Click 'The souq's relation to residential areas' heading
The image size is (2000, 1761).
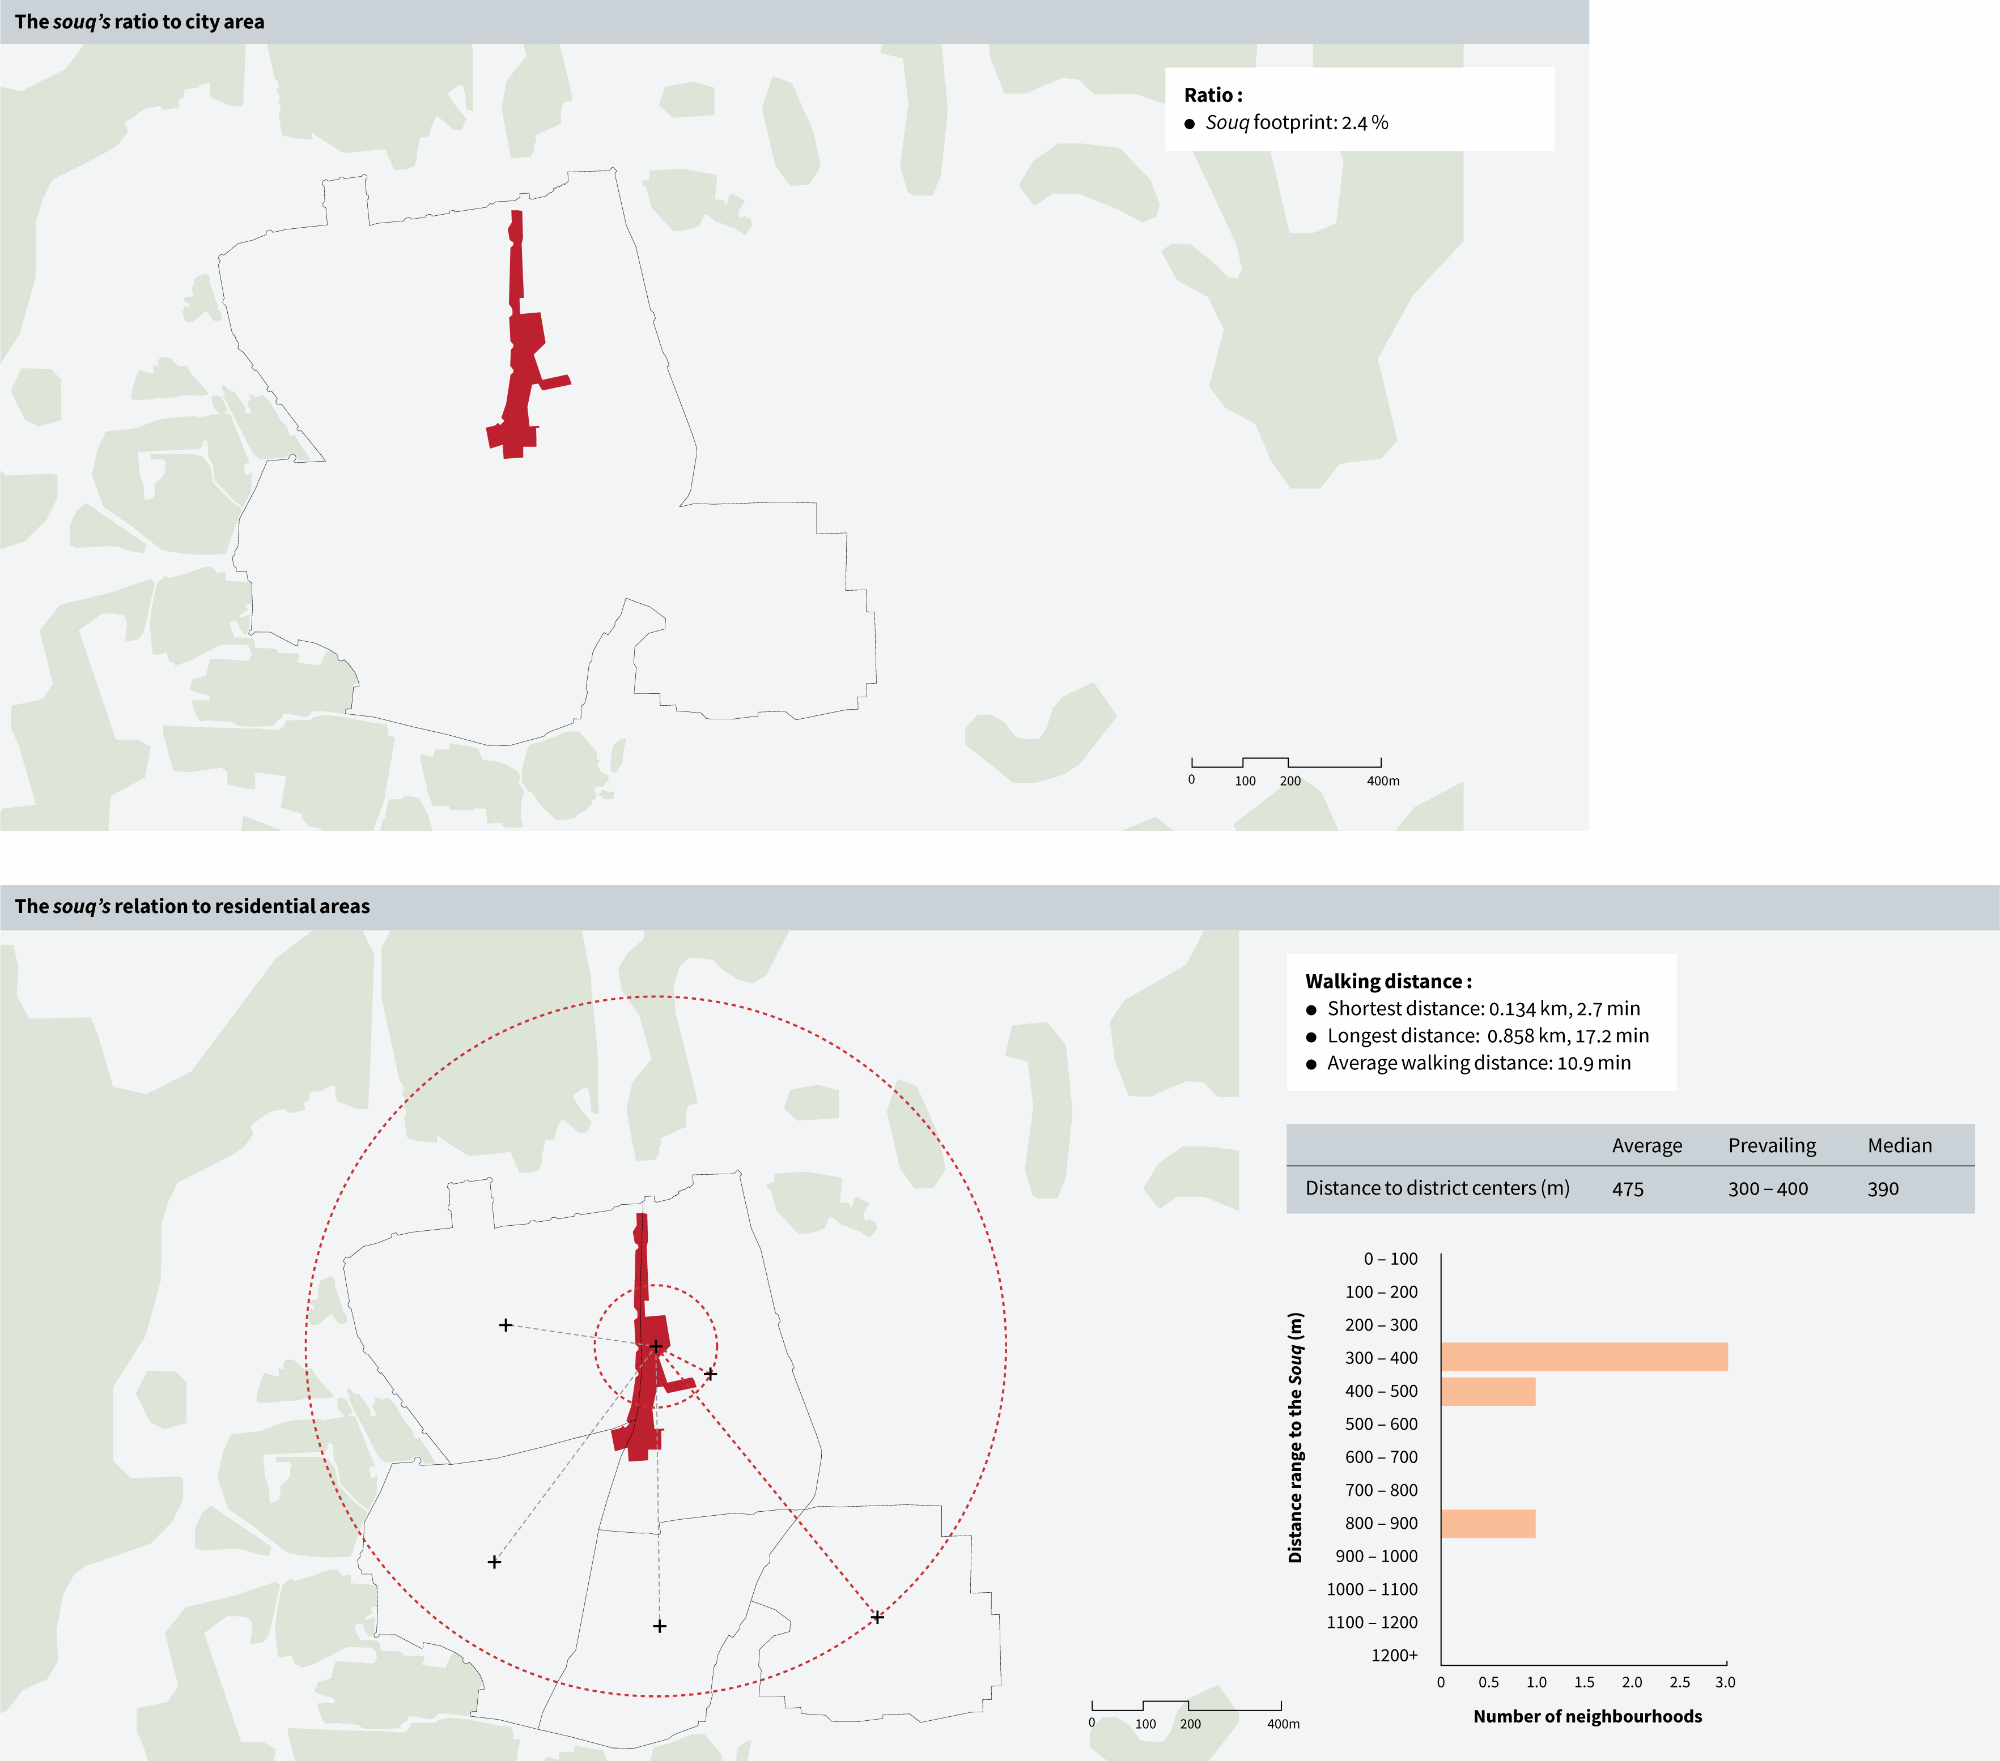[x=192, y=906]
